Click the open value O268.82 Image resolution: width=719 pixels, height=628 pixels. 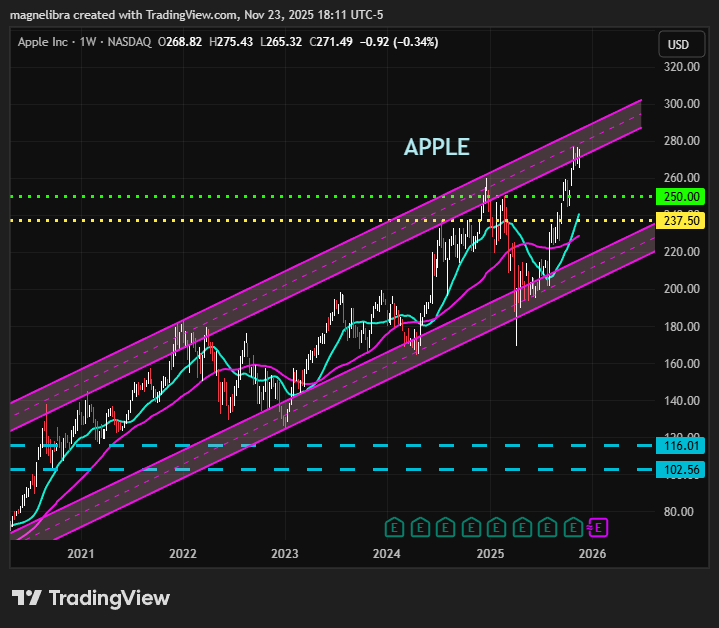click(x=180, y=42)
